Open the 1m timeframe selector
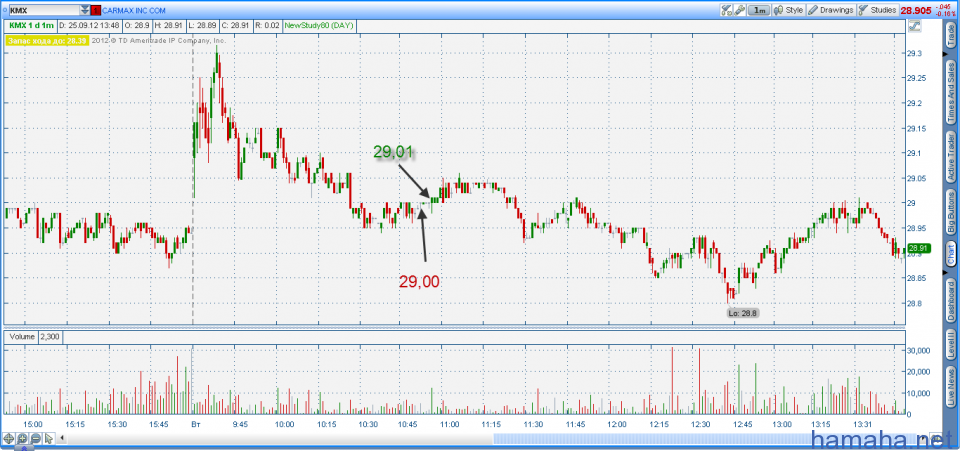 pyautogui.click(x=760, y=9)
